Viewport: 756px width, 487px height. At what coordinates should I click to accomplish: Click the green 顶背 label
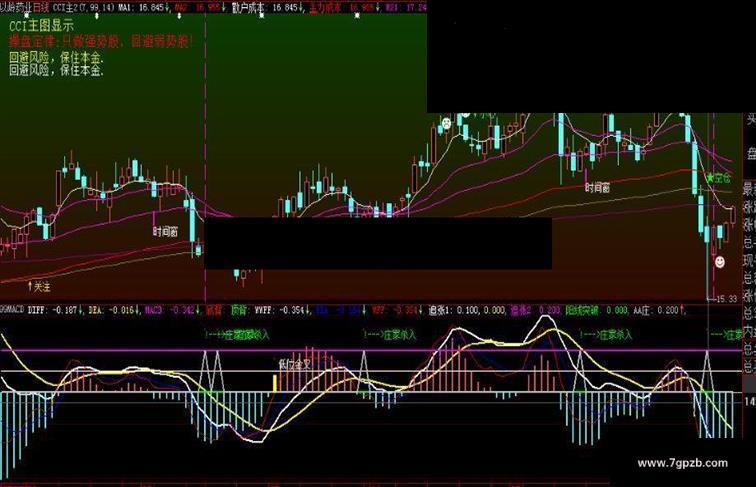[x=239, y=310]
